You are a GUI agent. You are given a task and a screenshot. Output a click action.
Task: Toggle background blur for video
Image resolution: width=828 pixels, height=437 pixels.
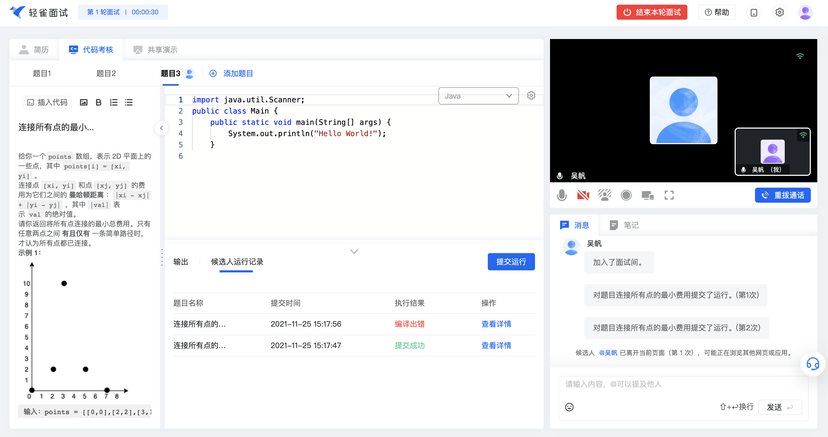click(605, 195)
